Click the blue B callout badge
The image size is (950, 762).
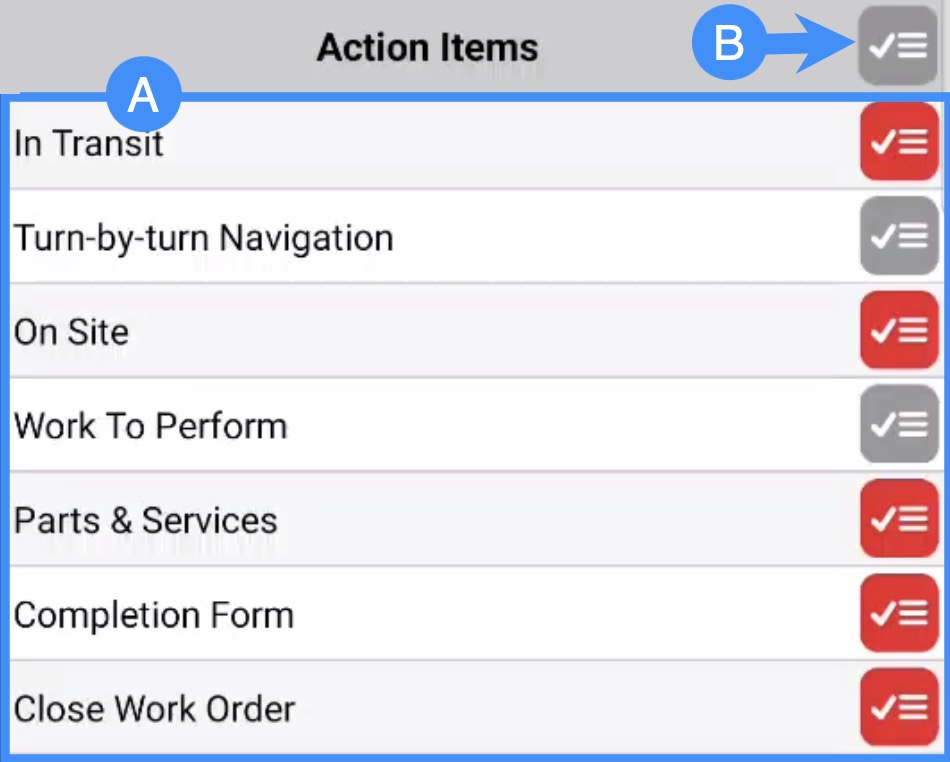click(x=729, y=44)
